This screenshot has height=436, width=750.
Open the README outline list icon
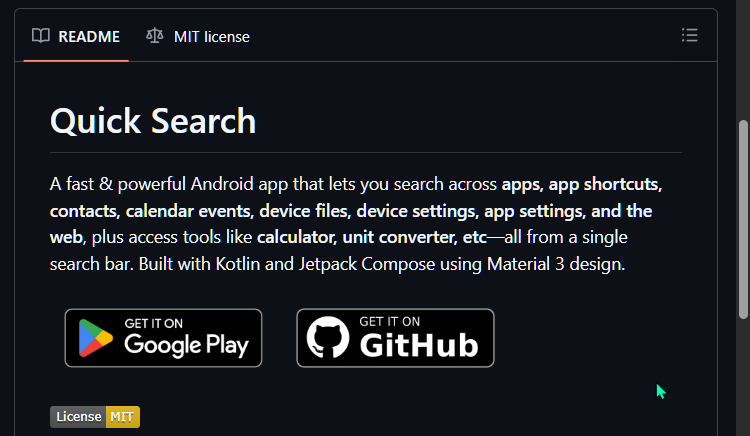point(689,36)
